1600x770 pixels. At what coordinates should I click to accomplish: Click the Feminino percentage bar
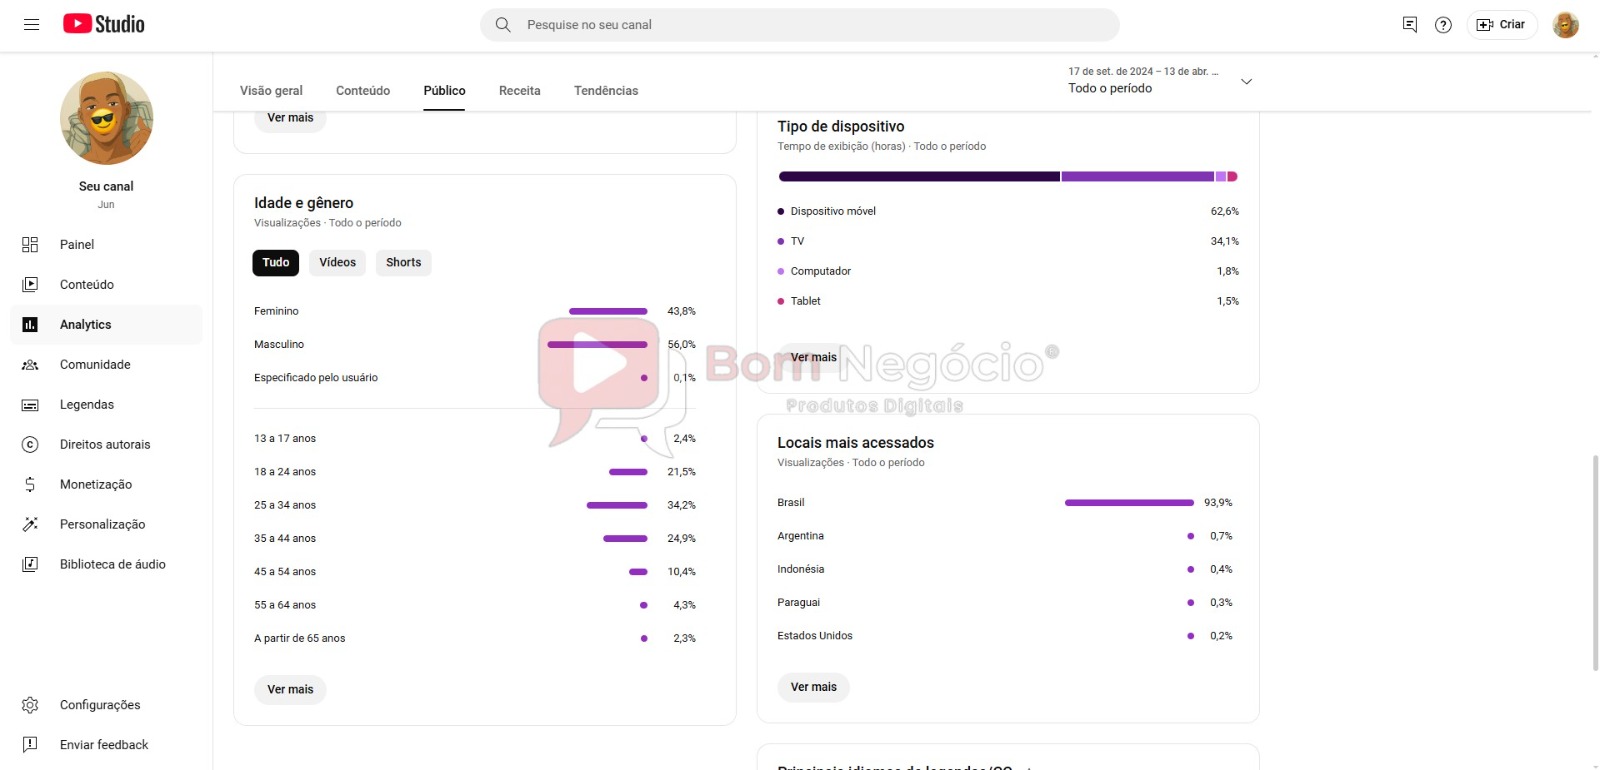point(608,312)
